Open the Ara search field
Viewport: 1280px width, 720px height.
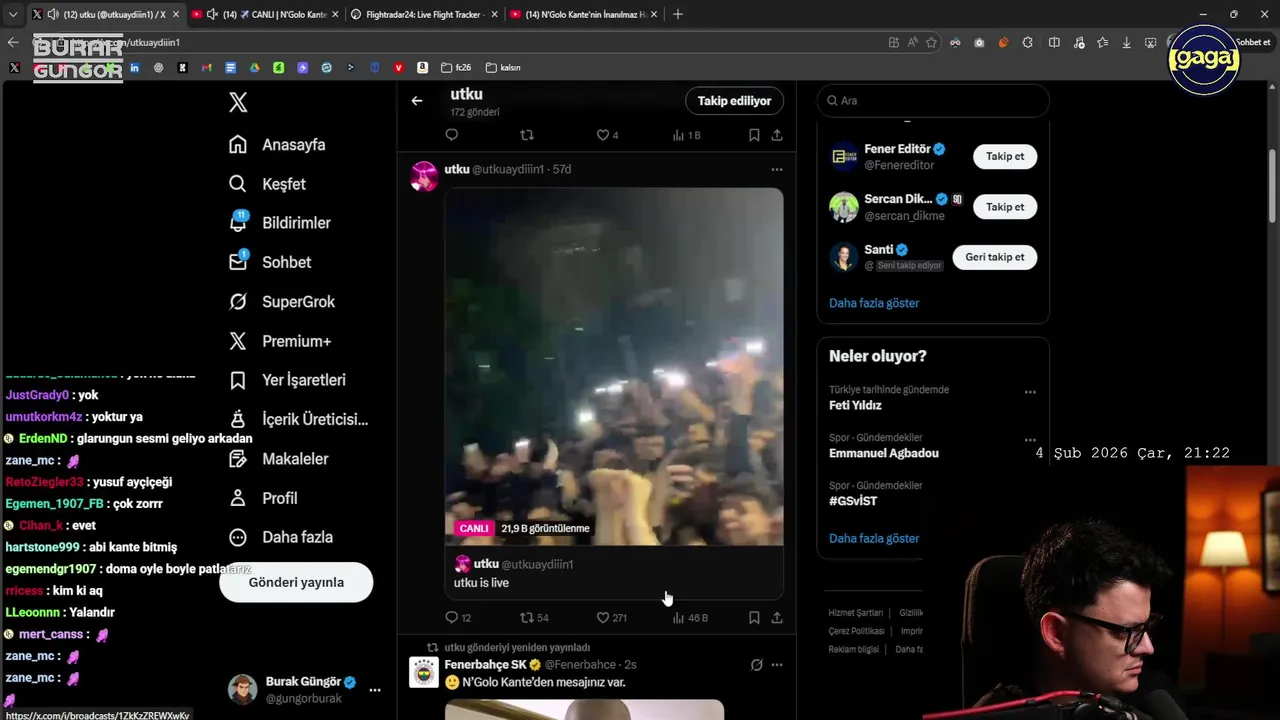[x=933, y=101]
